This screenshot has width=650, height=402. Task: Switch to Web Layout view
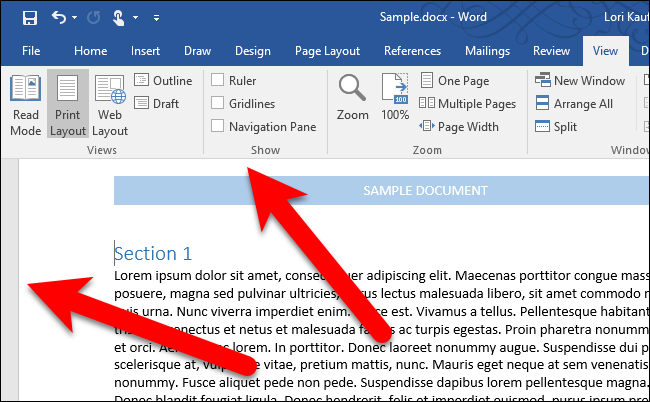click(x=110, y=105)
